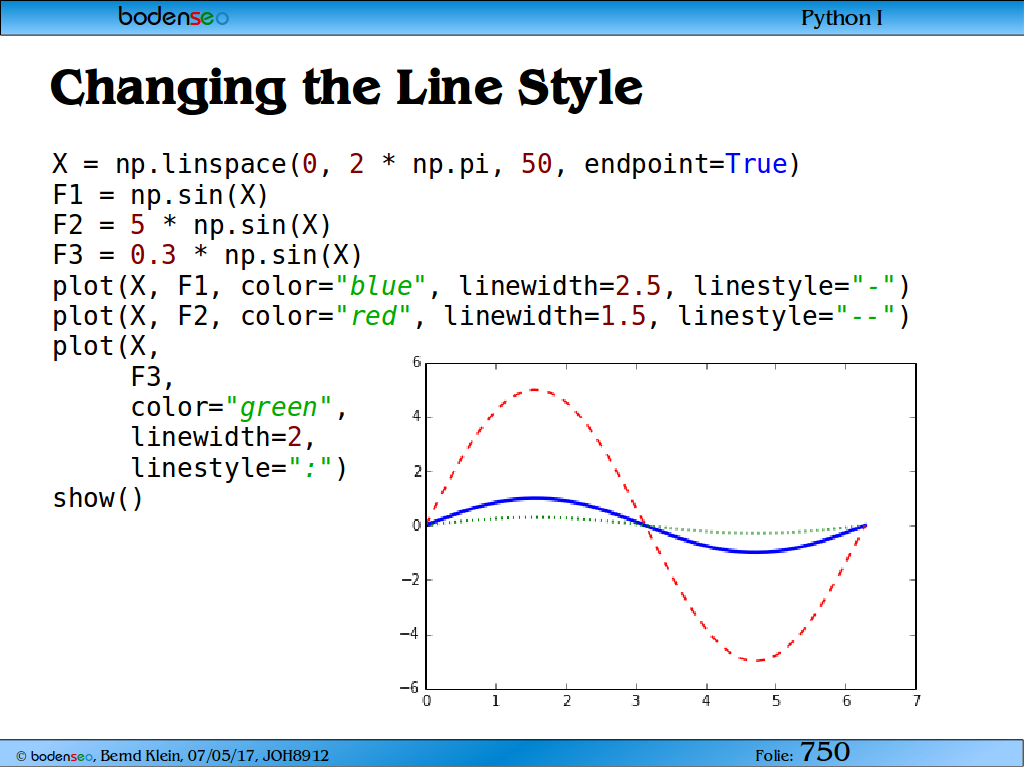
Task: Click the 'show()' code line
Action: pyautogui.click(x=98, y=498)
